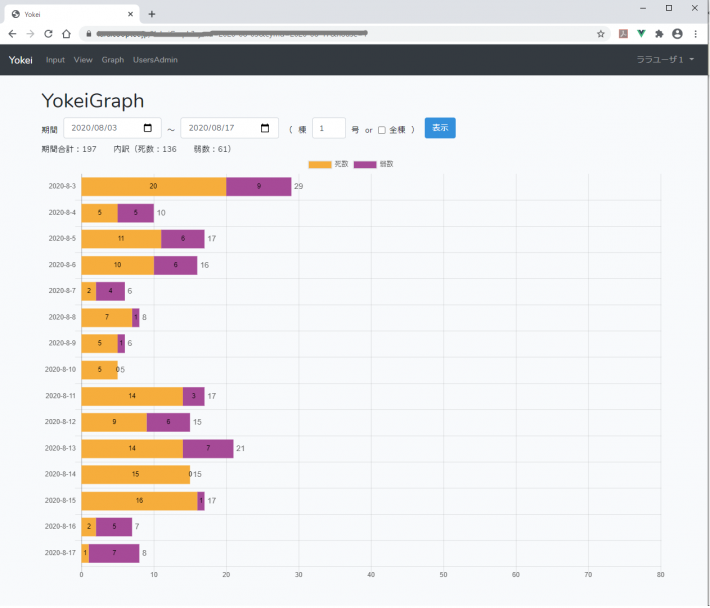Image resolution: width=710 pixels, height=608 pixels.
Task: Open a new browser tab
Action: click(152, 14)
